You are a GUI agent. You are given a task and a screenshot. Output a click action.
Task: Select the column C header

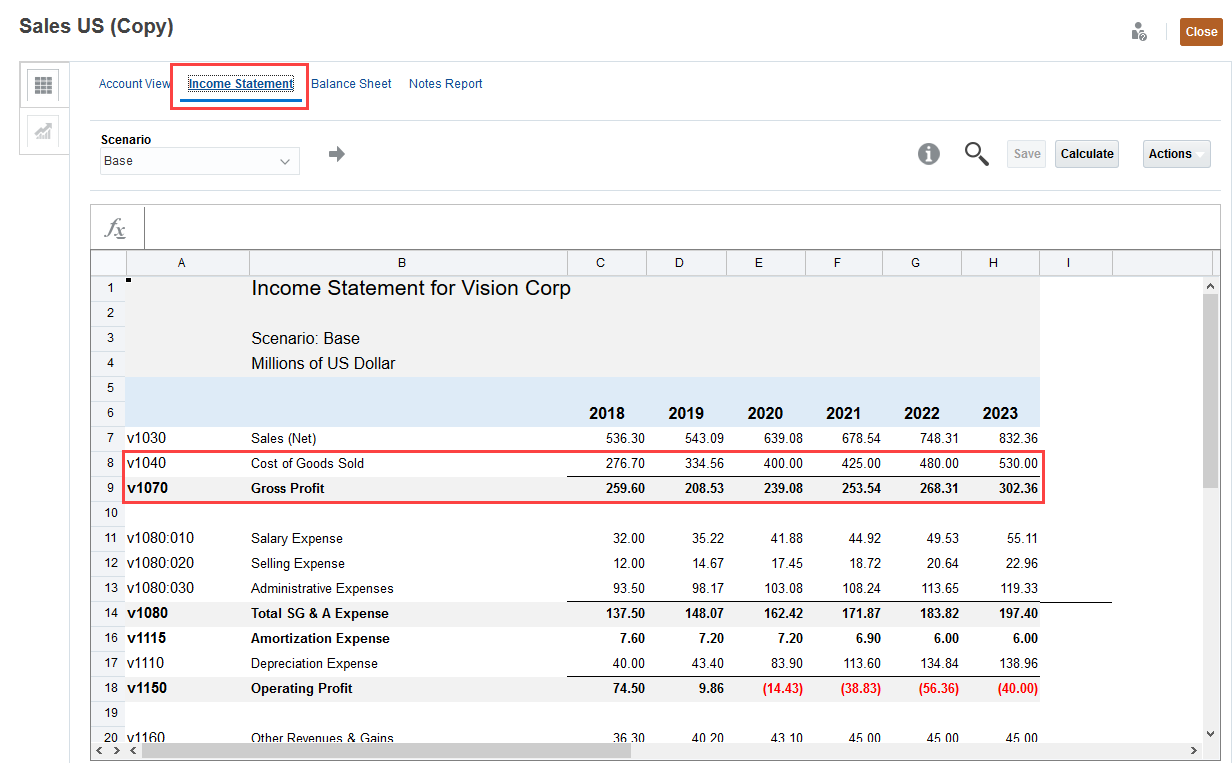(600, 262)
